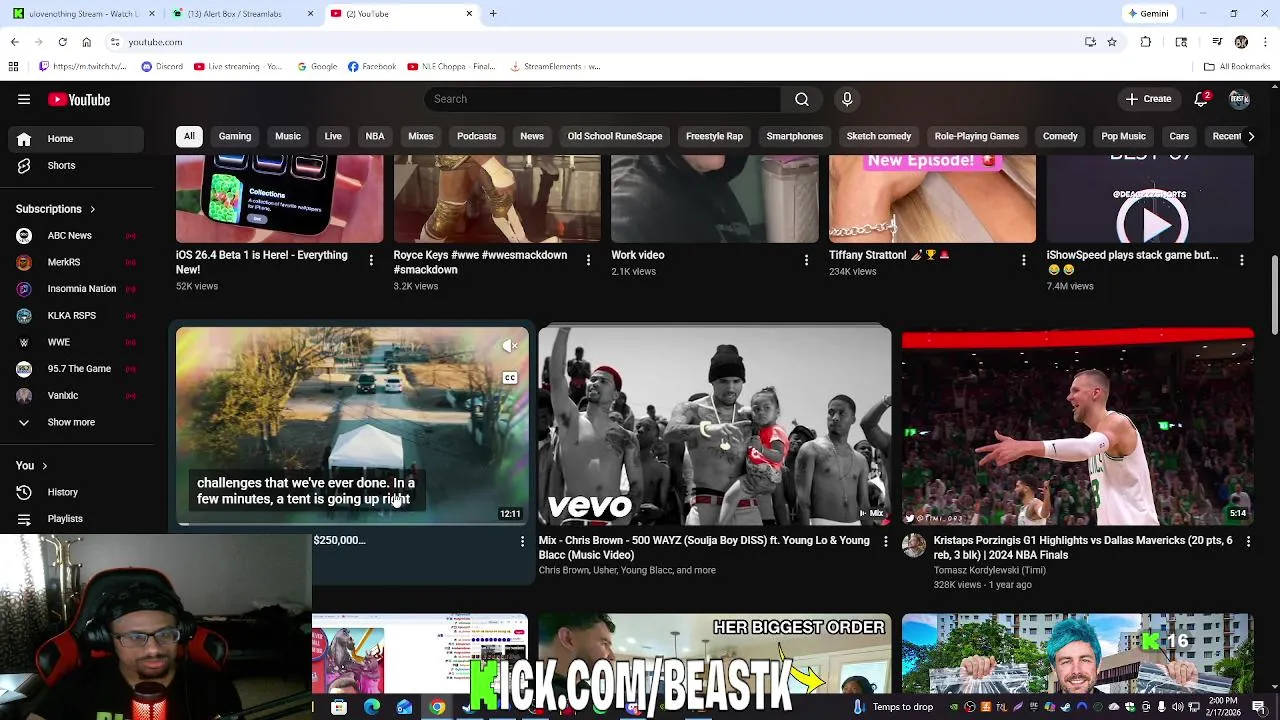The image size is (1280, 720).
Task: Open Tomasz Kordylewski channel avatar
Action: coord(914,545)
